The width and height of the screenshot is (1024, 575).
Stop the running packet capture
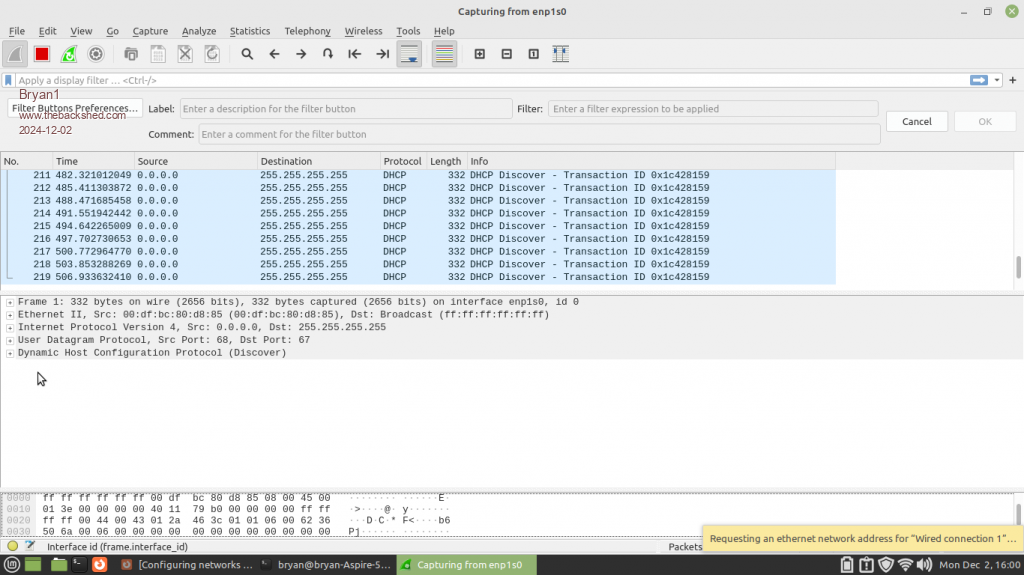click(42, 54)
